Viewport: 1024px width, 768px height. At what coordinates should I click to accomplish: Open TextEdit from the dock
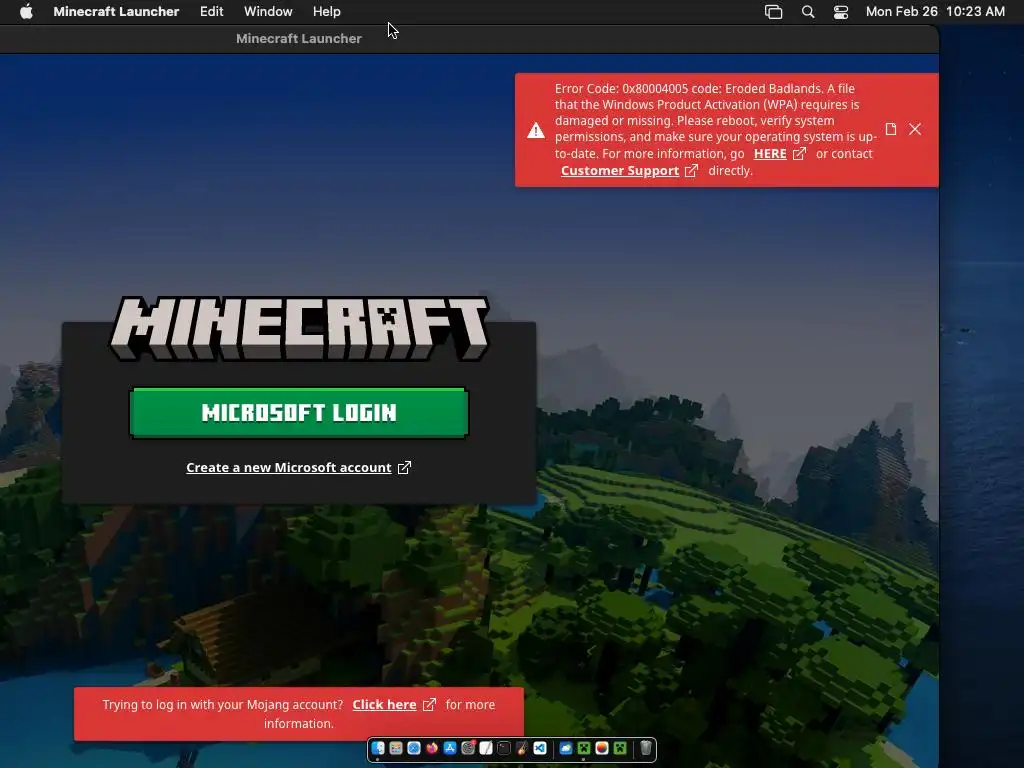pos(486,748)
